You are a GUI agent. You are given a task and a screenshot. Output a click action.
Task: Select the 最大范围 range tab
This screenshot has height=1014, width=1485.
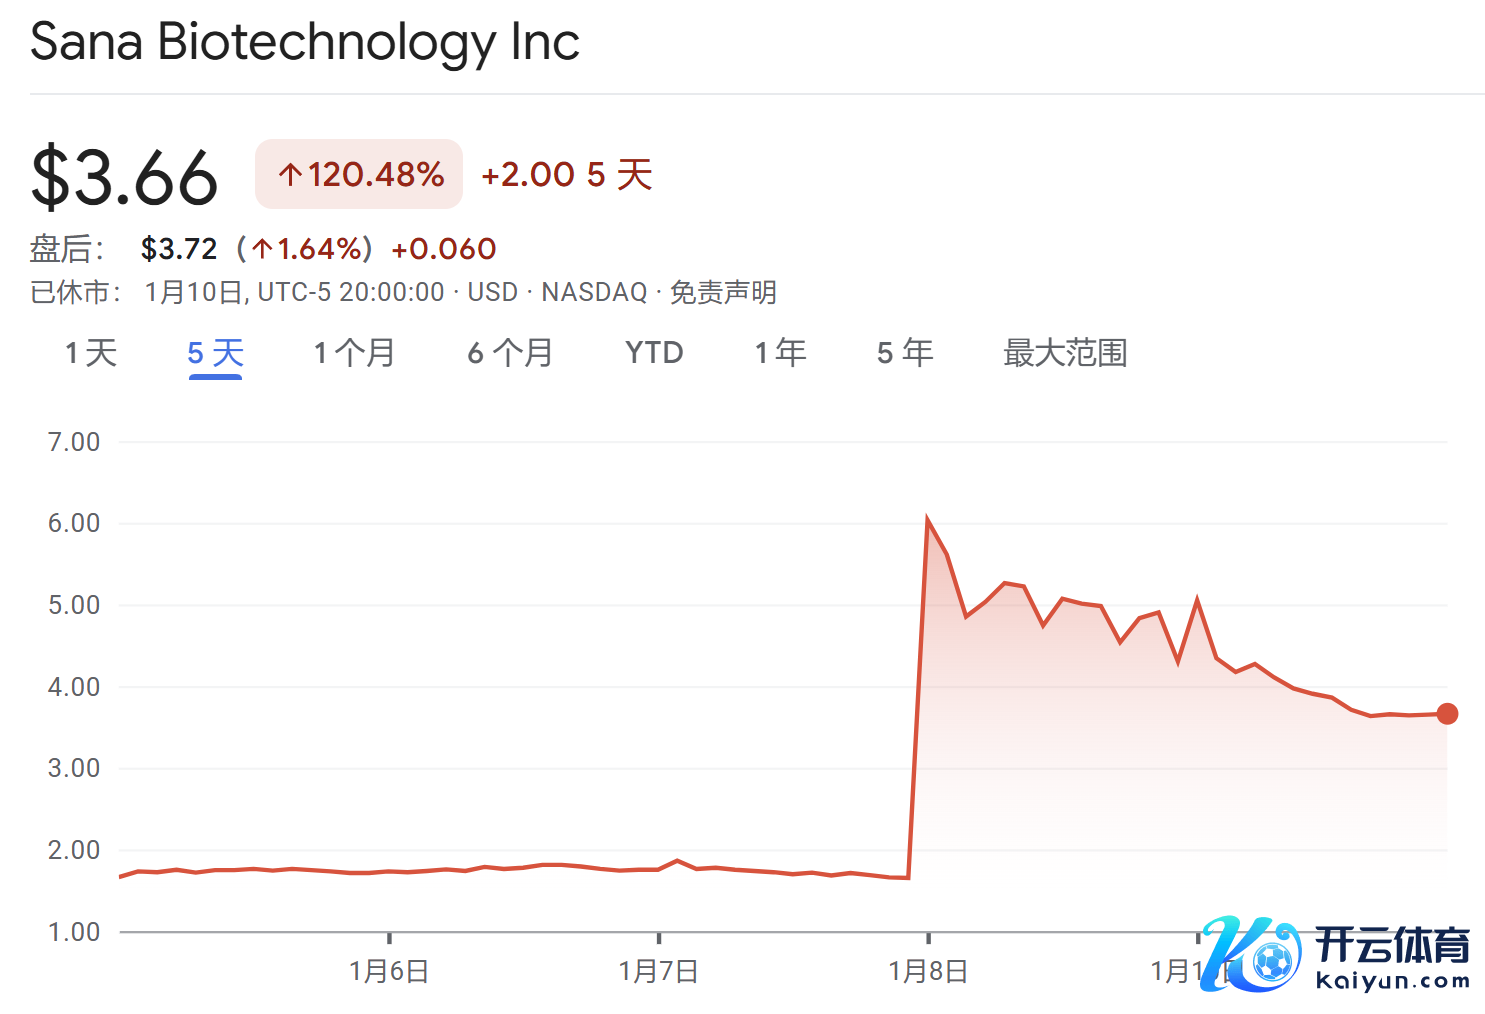(x=1065, y=353)
